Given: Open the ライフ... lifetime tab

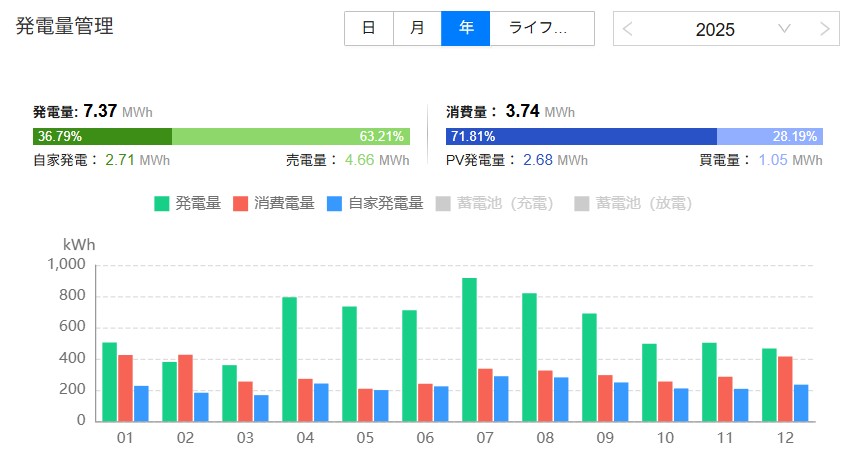Looking at the screenshot, I should pos(542,28).
